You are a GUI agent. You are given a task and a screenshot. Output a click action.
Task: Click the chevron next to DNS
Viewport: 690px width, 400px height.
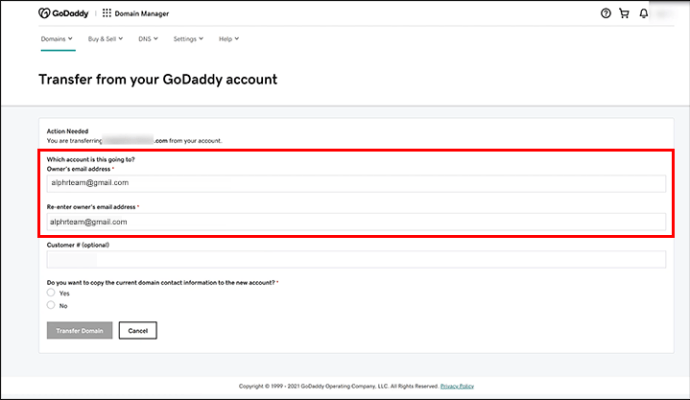click(x=156, y=39)
